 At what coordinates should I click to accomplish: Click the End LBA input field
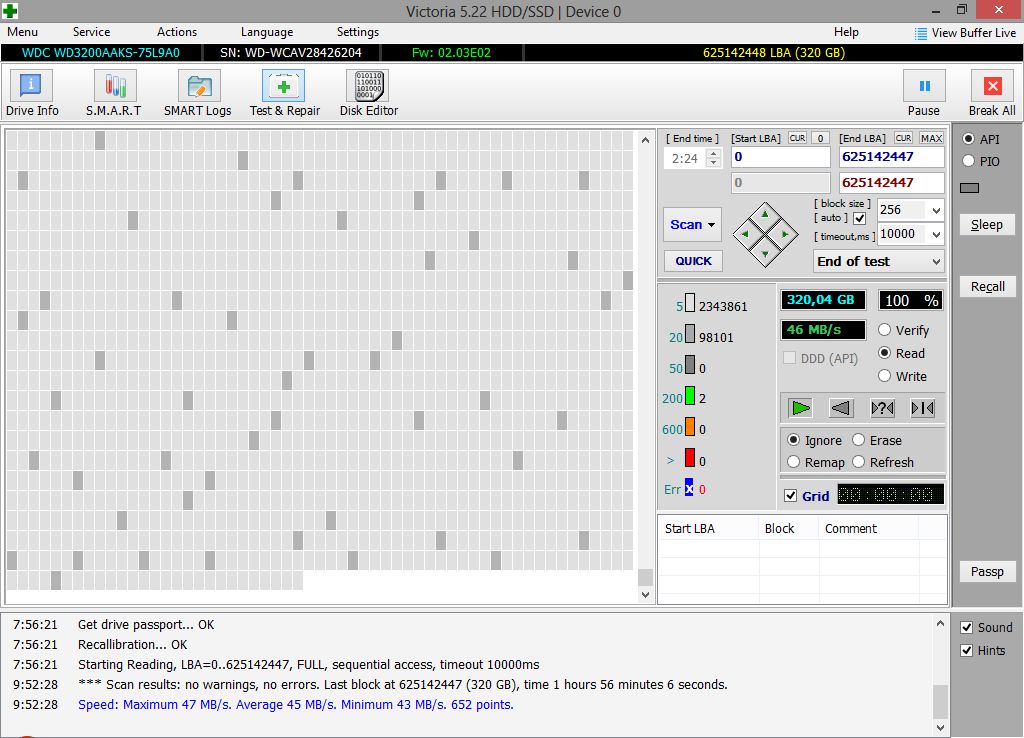891,157
